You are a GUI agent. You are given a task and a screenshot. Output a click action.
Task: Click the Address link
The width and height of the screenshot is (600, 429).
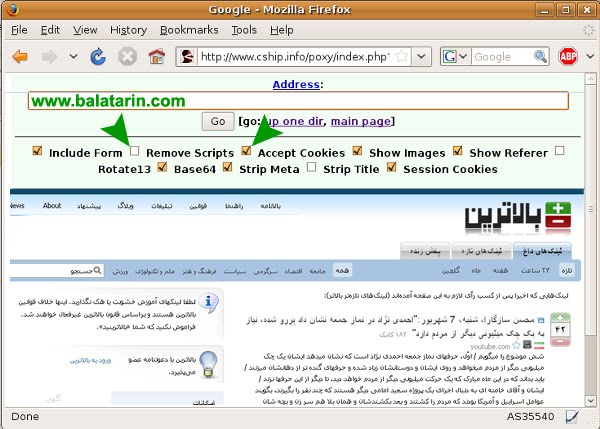[x=296, y=84]
